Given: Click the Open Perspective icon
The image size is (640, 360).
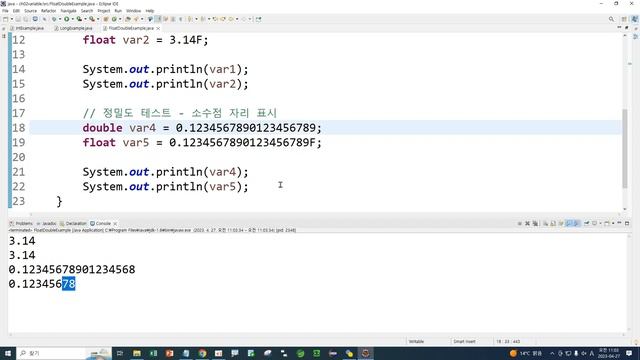Looking at the screenshot, I should tap(624, 19).
